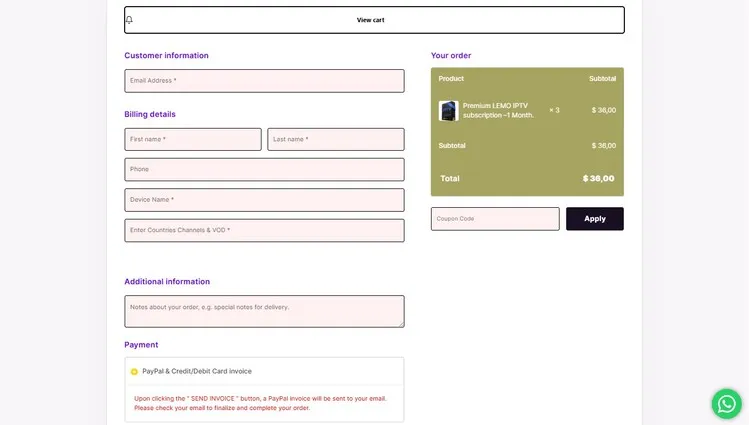Viewport: 749px width, 425px height.
Task: Click the Your order heading
Action: tap(451, 55)
